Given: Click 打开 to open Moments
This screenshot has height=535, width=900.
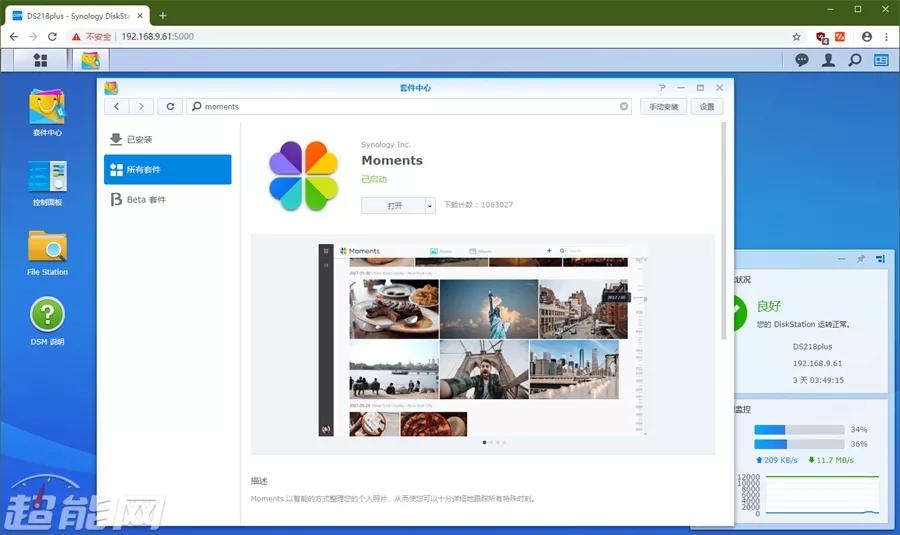Looking at the screenshot, I should click(394, 206).
